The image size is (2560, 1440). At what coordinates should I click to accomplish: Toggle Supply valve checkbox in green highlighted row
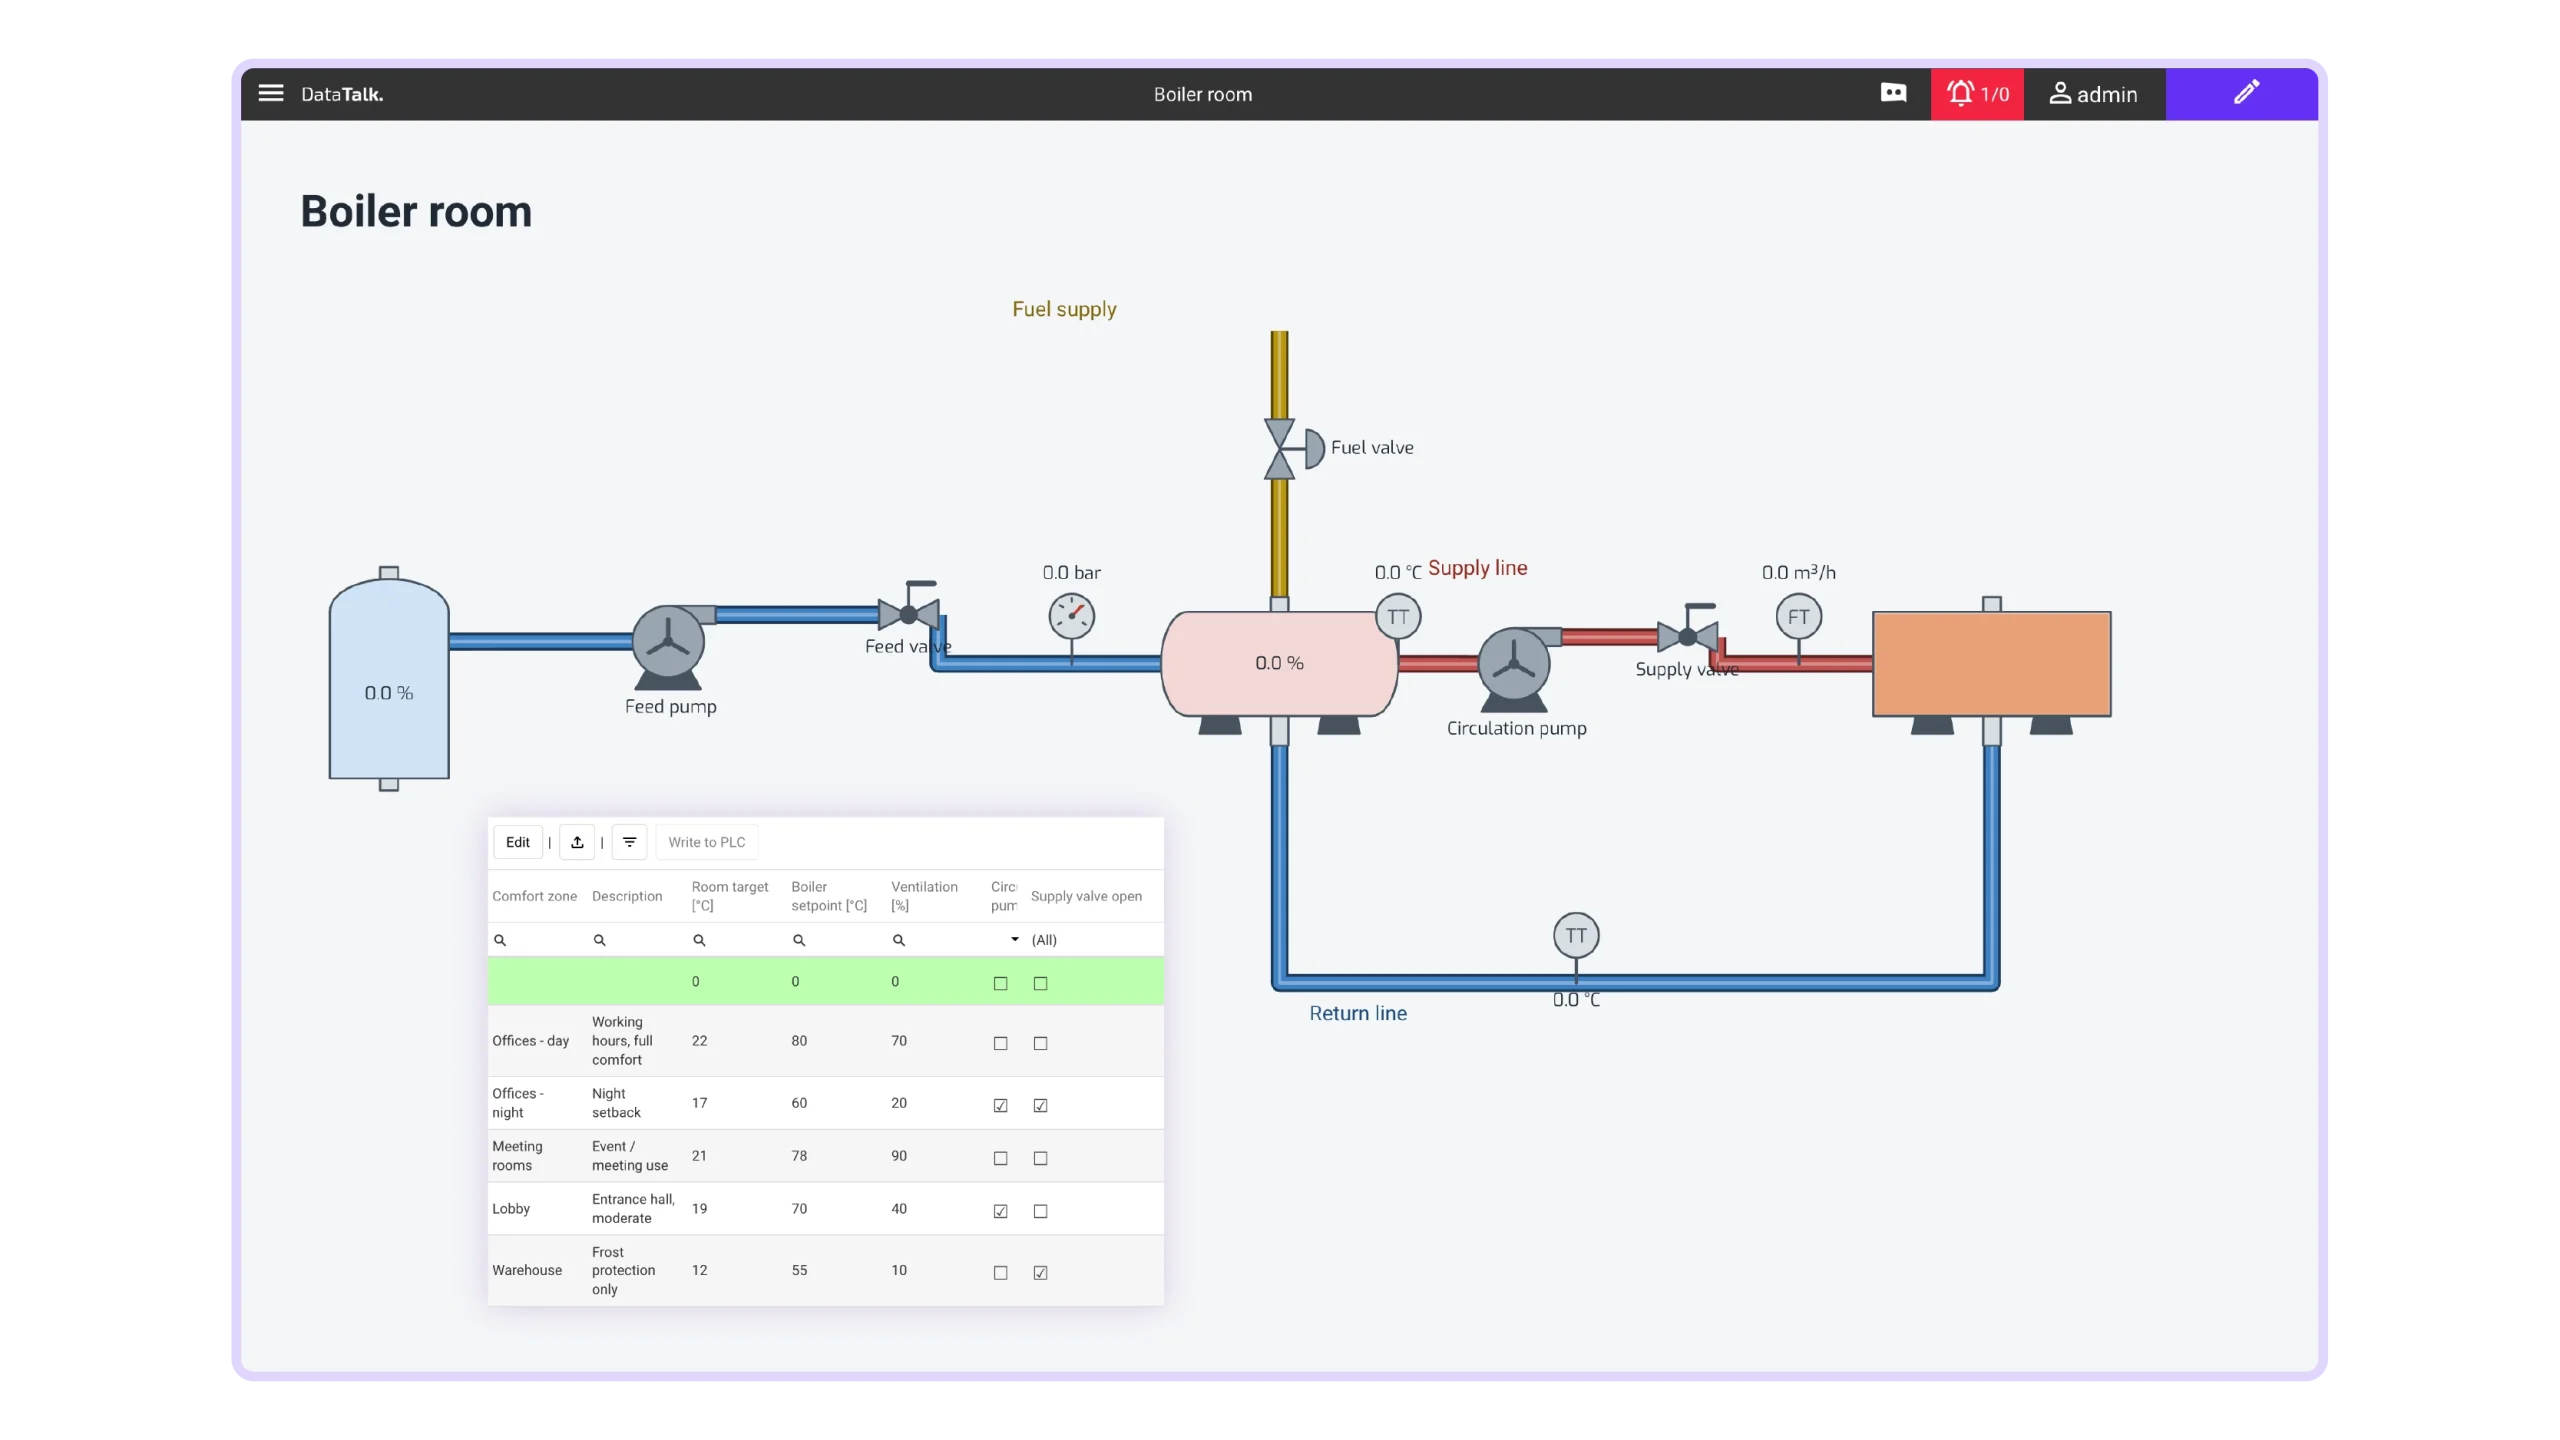1040,983
